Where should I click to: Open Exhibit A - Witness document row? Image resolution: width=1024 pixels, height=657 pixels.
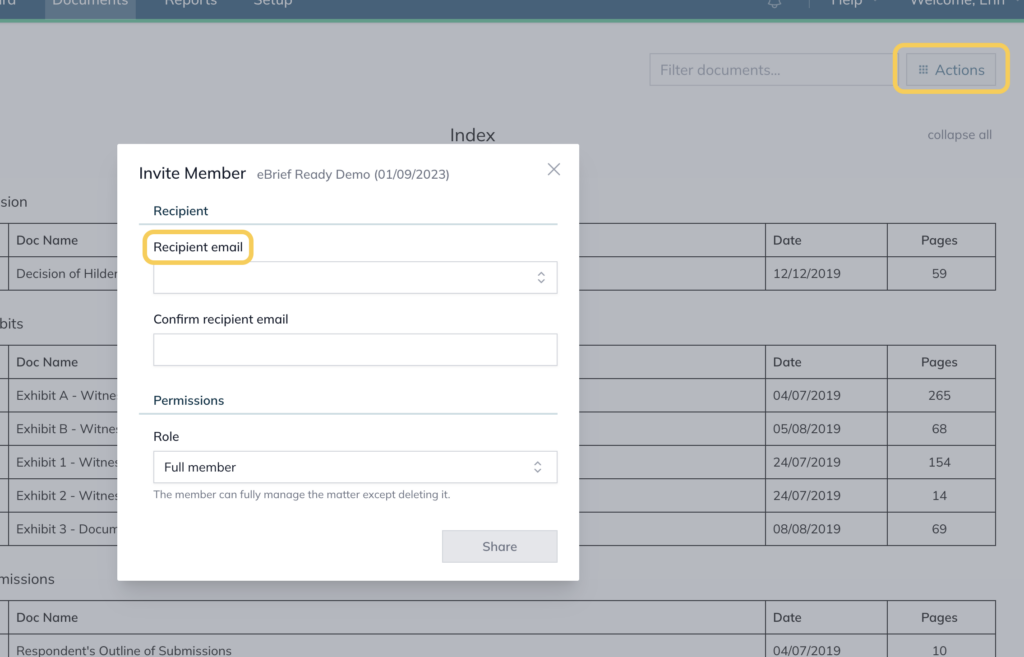[67, 395]
